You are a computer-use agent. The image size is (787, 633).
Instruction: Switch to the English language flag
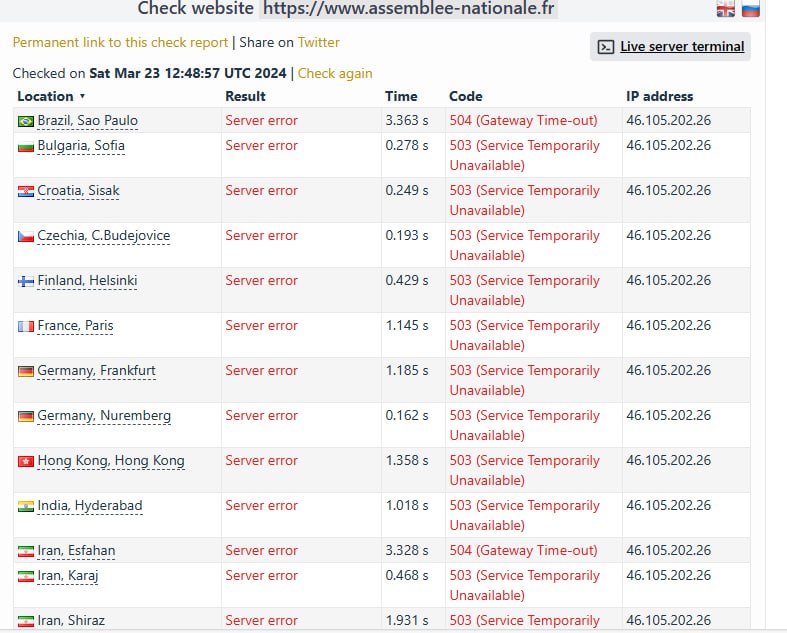coord(725,9)
